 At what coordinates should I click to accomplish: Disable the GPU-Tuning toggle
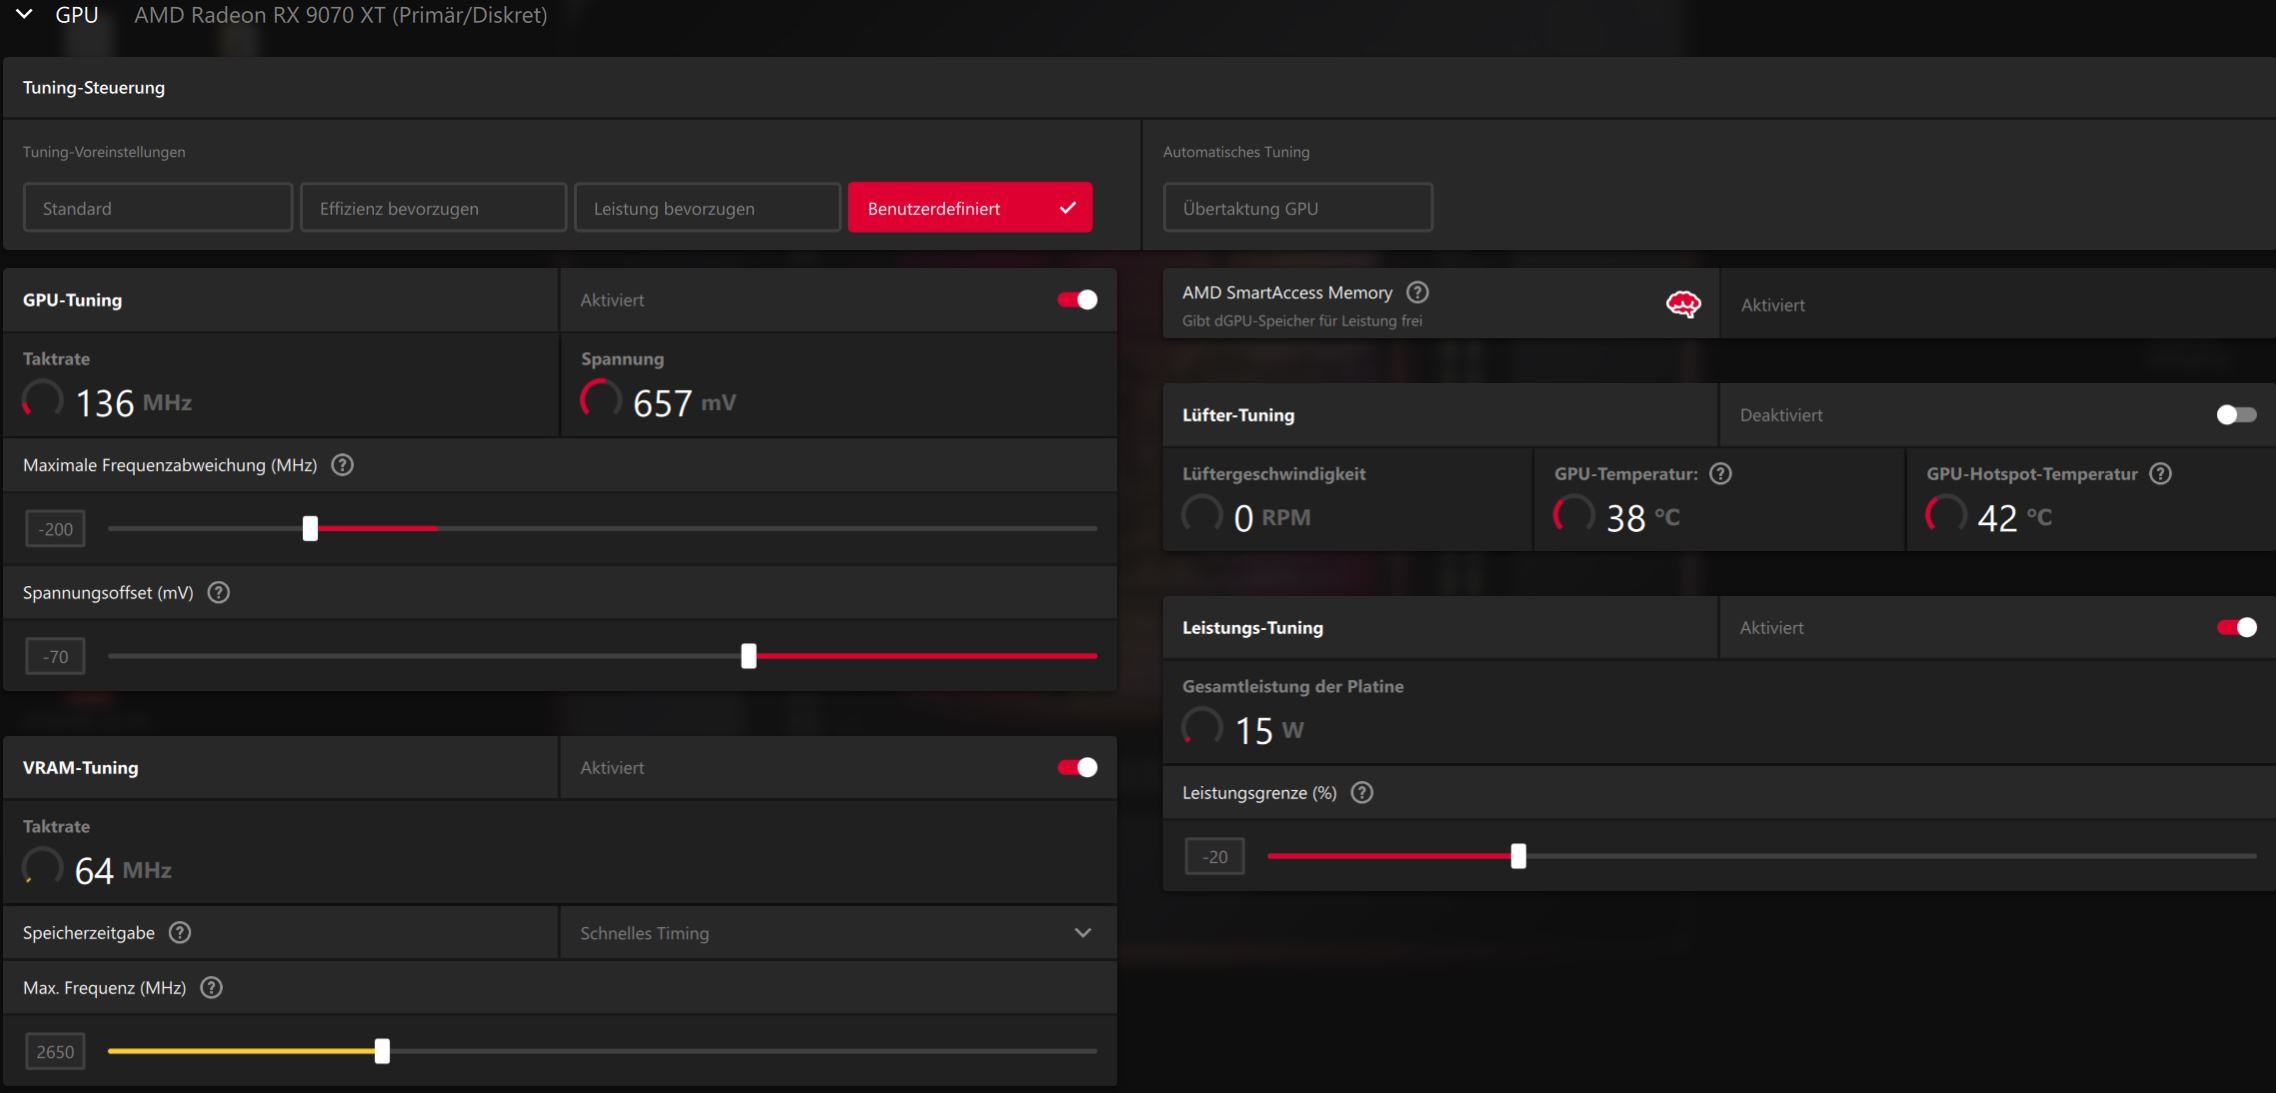1077,300
